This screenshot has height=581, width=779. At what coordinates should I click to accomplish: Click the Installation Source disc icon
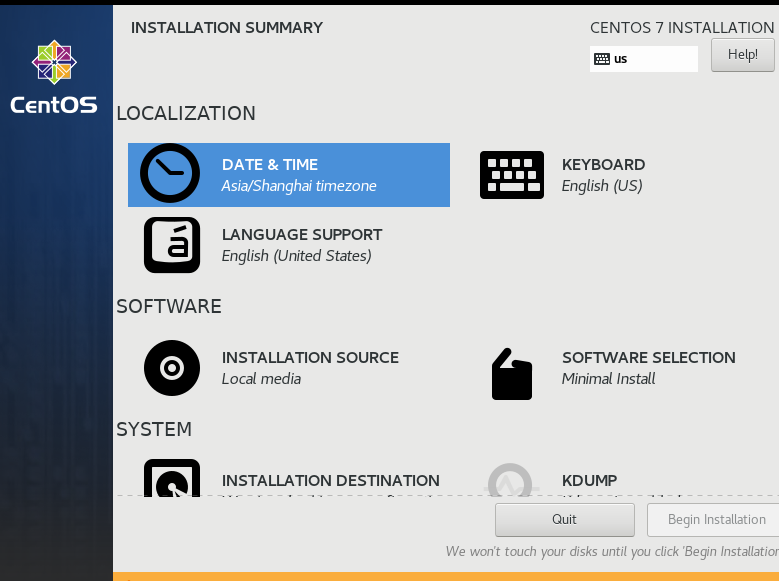point(172,368)
